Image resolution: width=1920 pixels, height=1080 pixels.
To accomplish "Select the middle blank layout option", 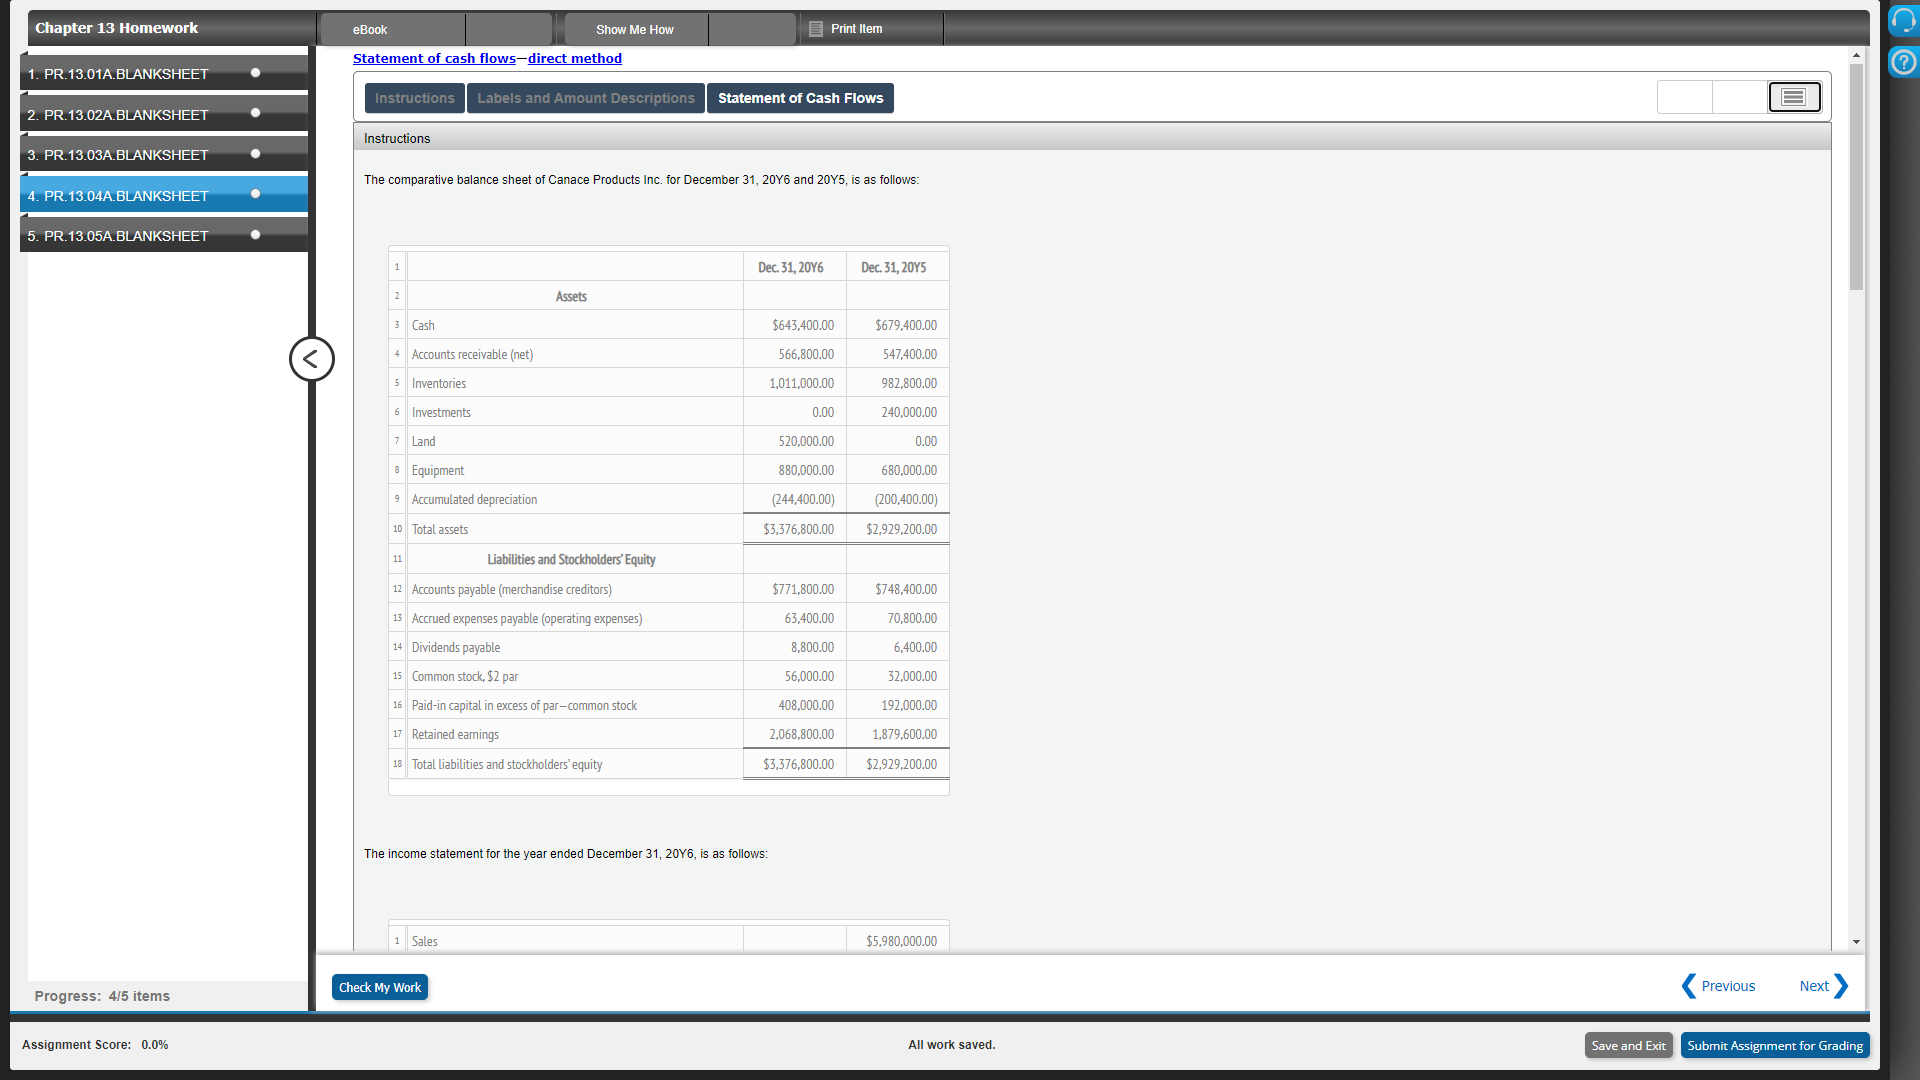I will pyautogui.click(x=1739, y=97).
